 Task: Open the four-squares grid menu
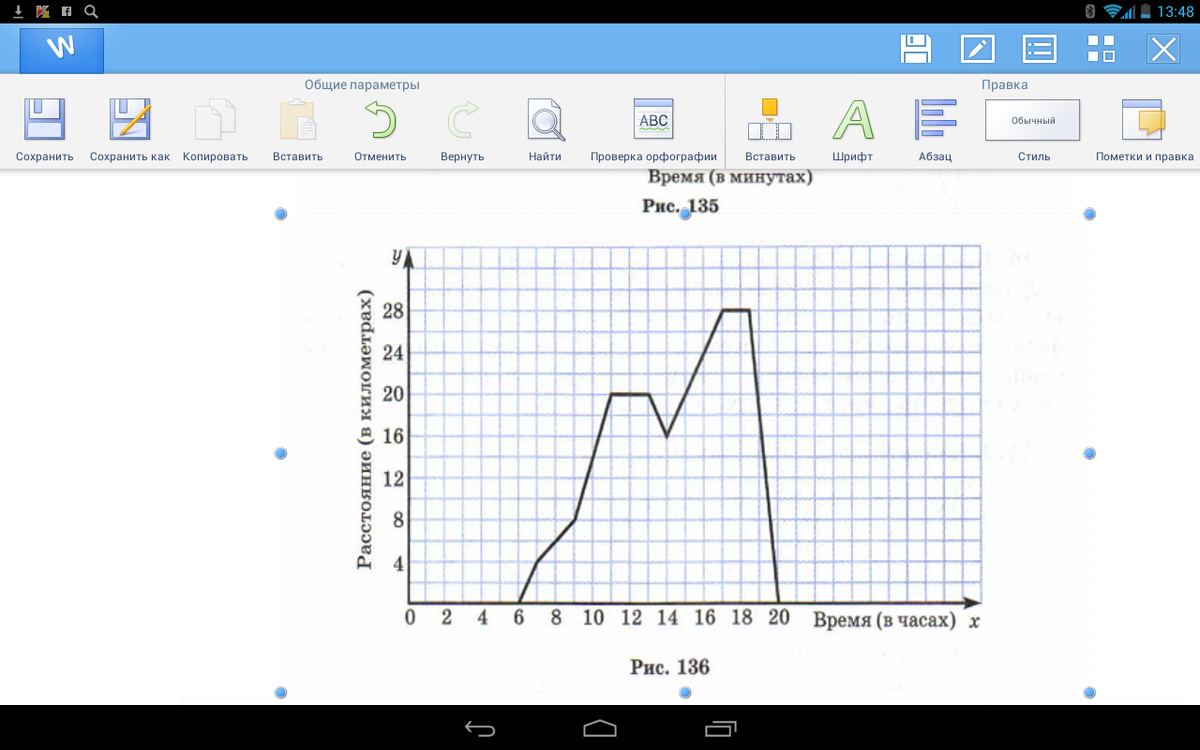click(x=1101, y=49)
